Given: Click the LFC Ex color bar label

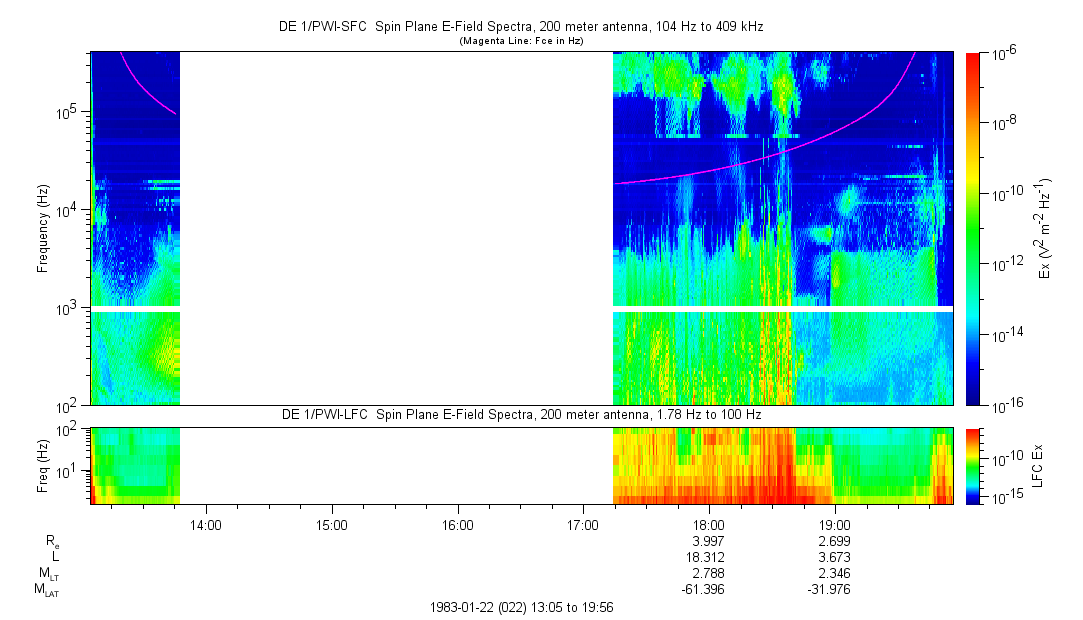Looking at the screenshot, I should (x=1040, y=465).
